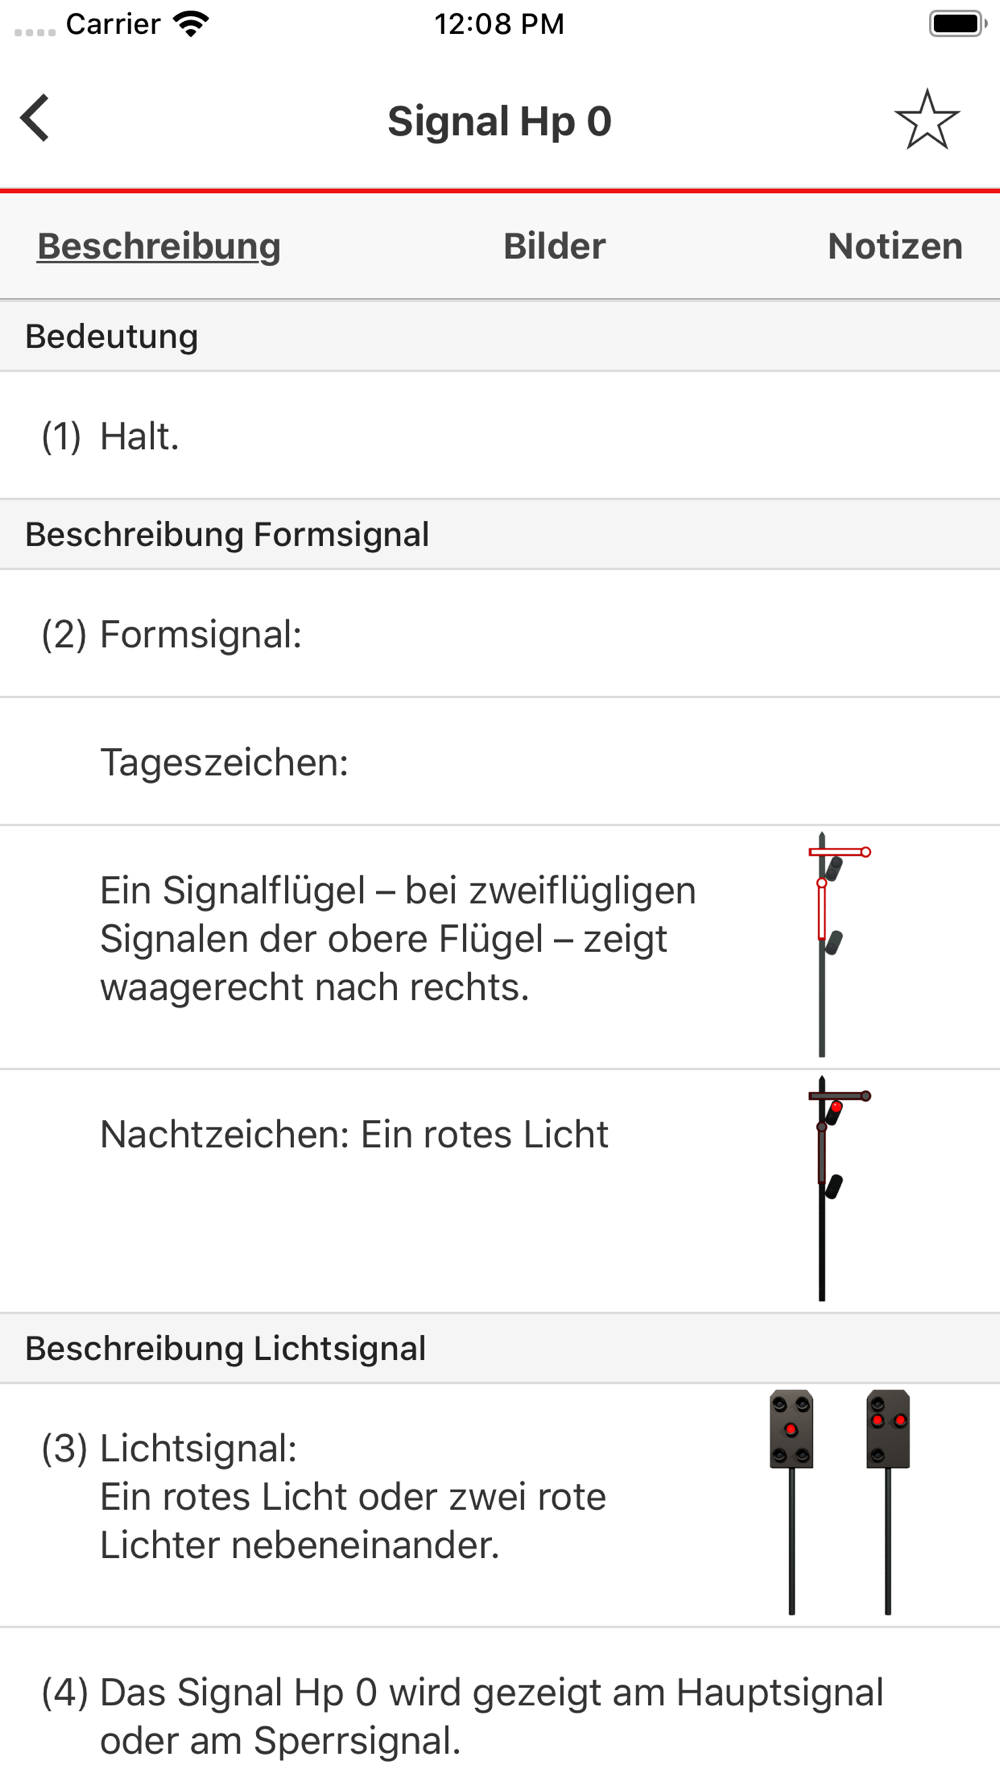Tap the "(3) Lichtsignal" description text
1000x1778 pixels.
click(352, 1496)
